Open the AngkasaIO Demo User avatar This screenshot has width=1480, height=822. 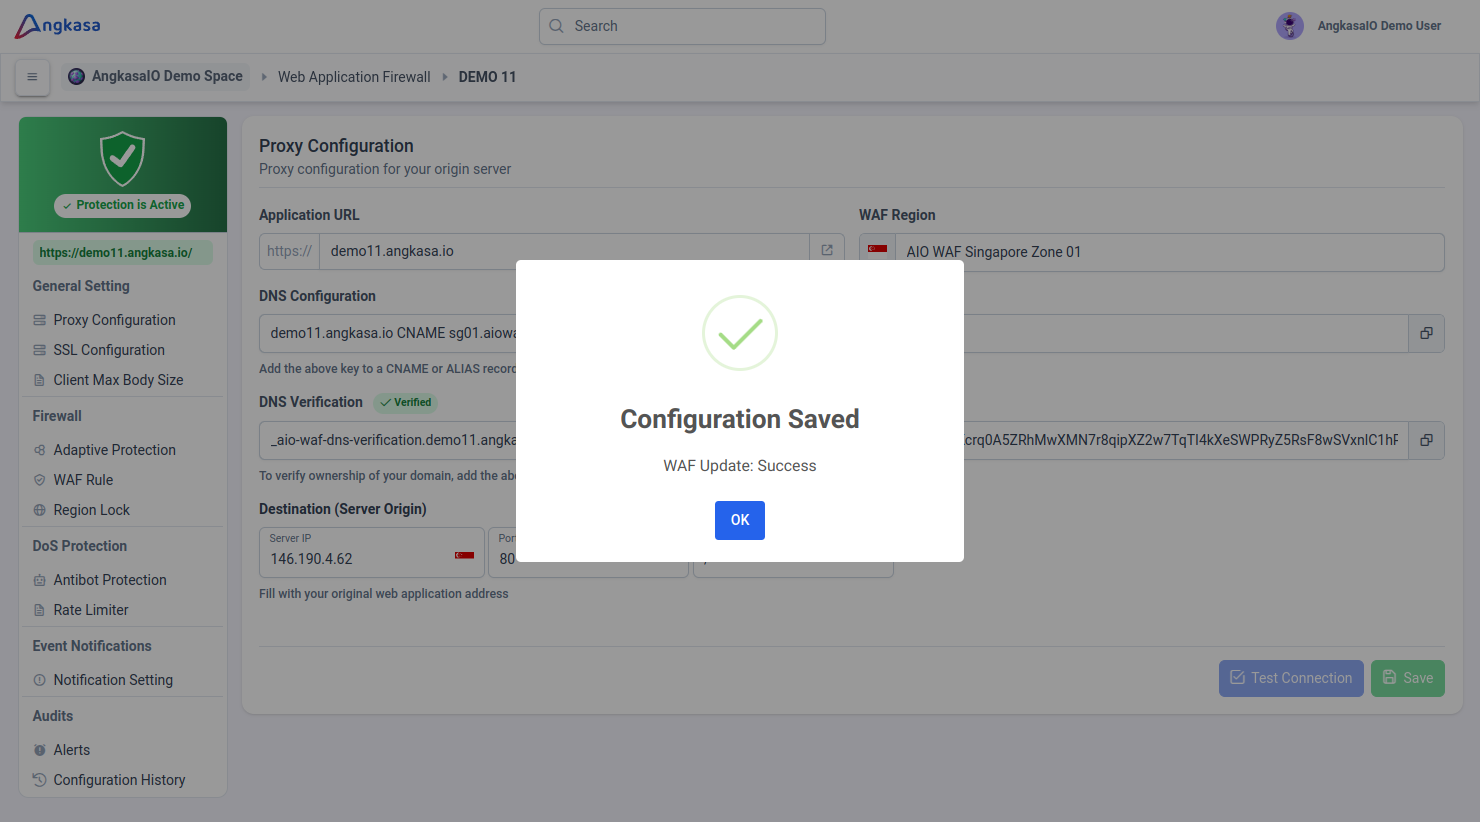[x=1290, y=26]
